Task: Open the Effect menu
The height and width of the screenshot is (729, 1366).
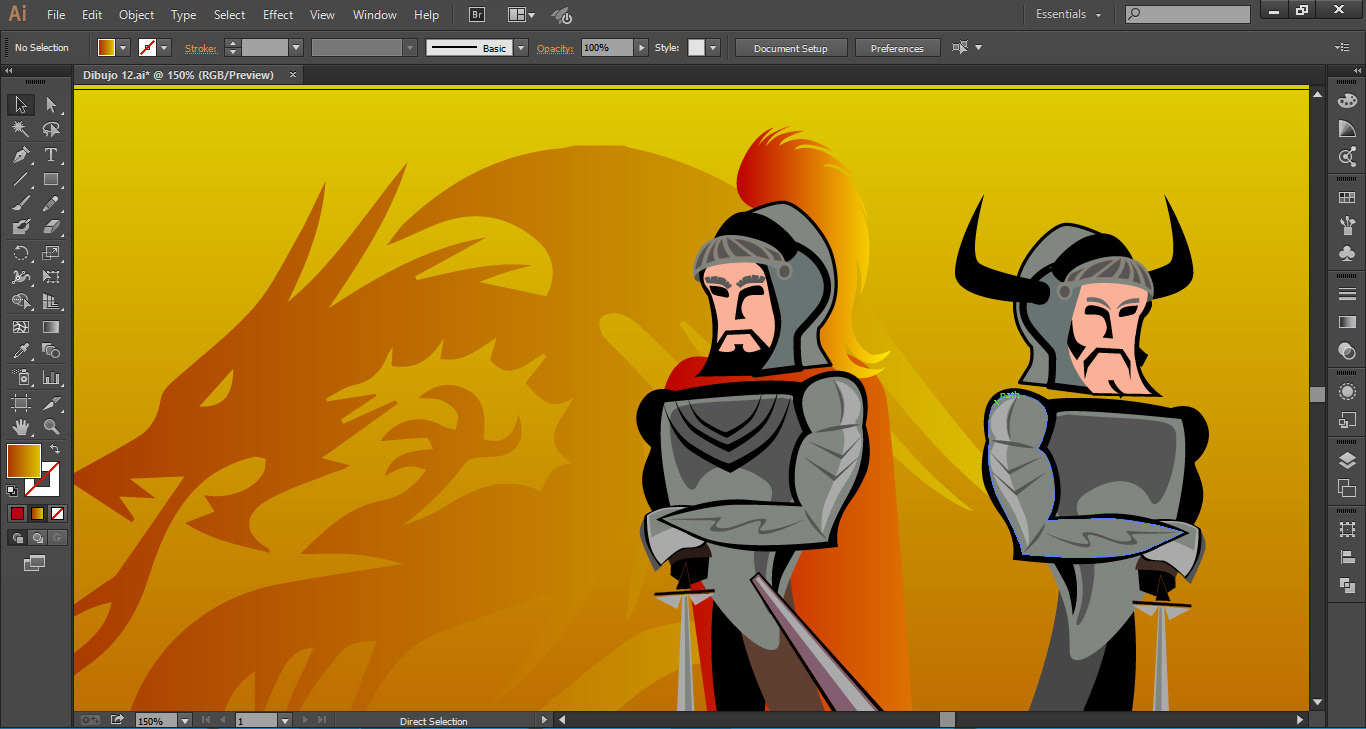Action: point(278,15)
